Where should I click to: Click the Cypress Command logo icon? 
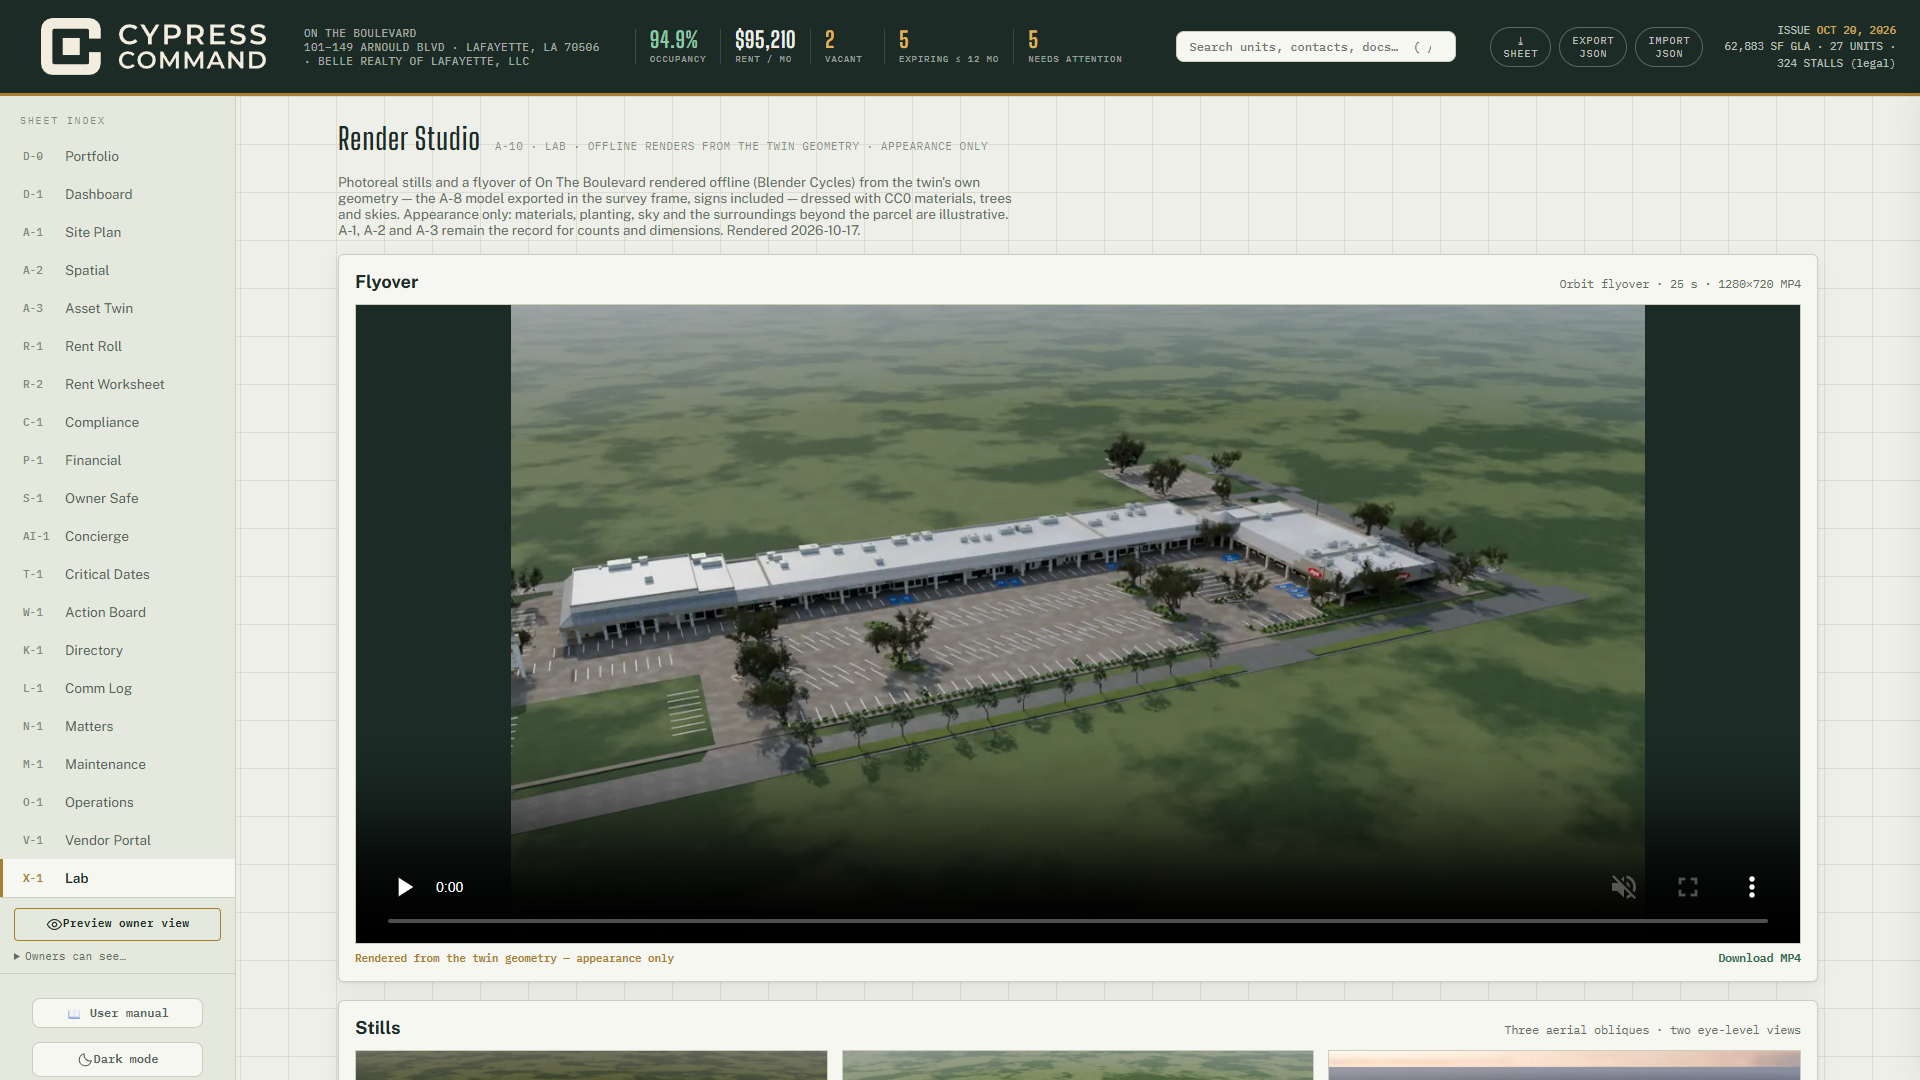point(70,46)
